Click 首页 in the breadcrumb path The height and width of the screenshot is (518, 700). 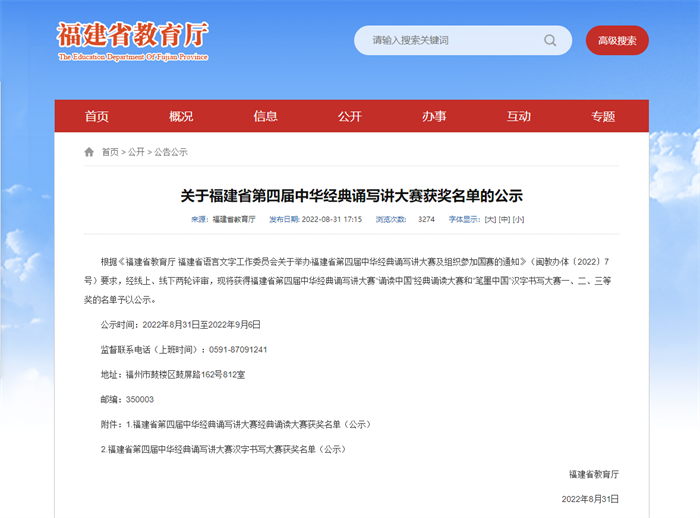coord(109,152)
